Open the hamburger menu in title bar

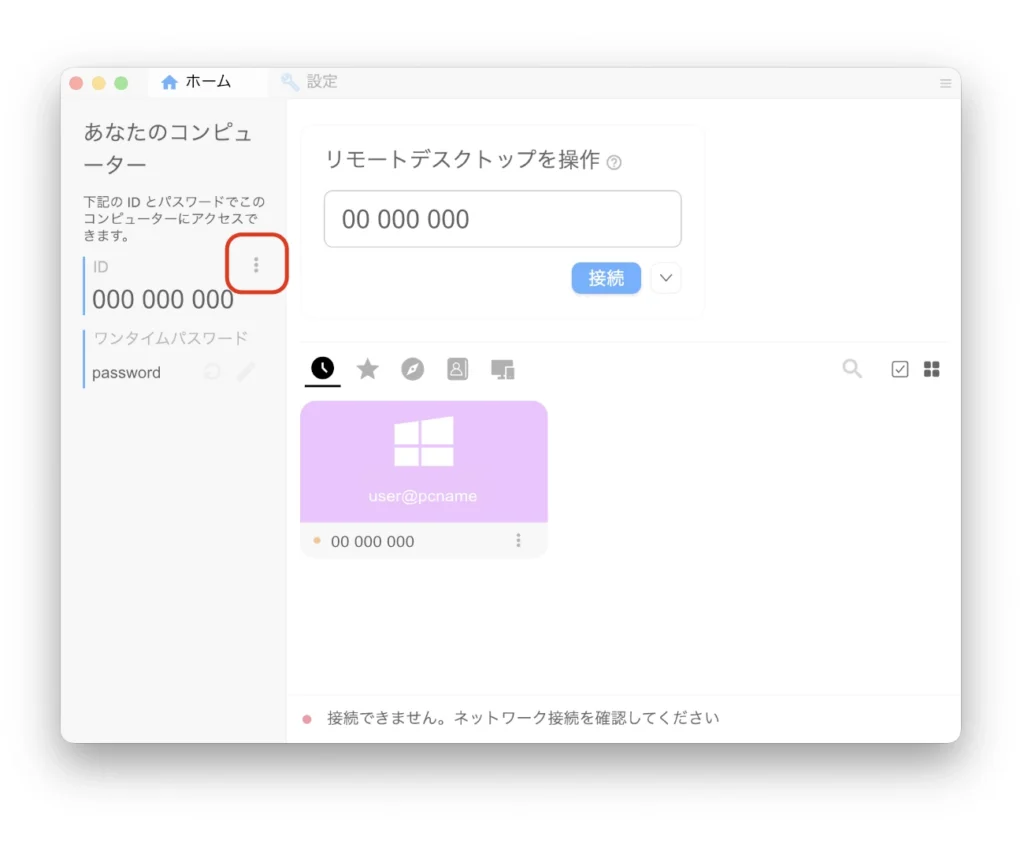point(945,83)
